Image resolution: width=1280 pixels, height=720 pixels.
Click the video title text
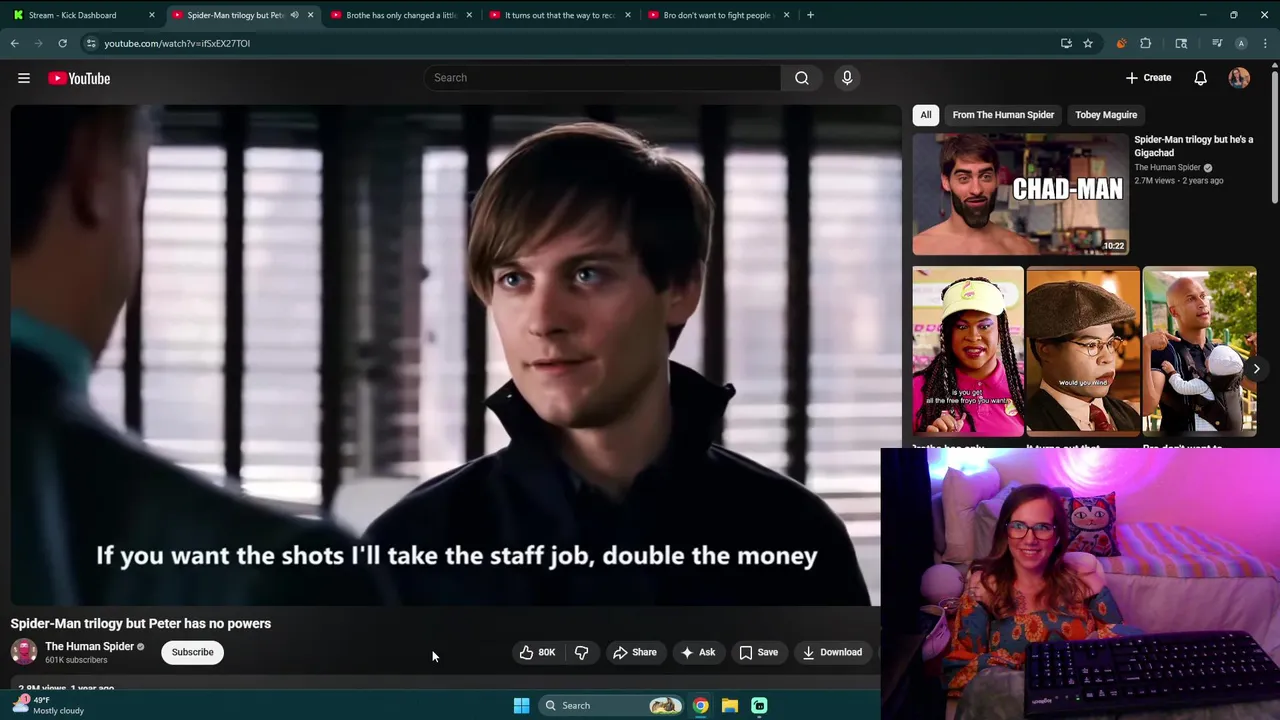[x=141, y=623]
